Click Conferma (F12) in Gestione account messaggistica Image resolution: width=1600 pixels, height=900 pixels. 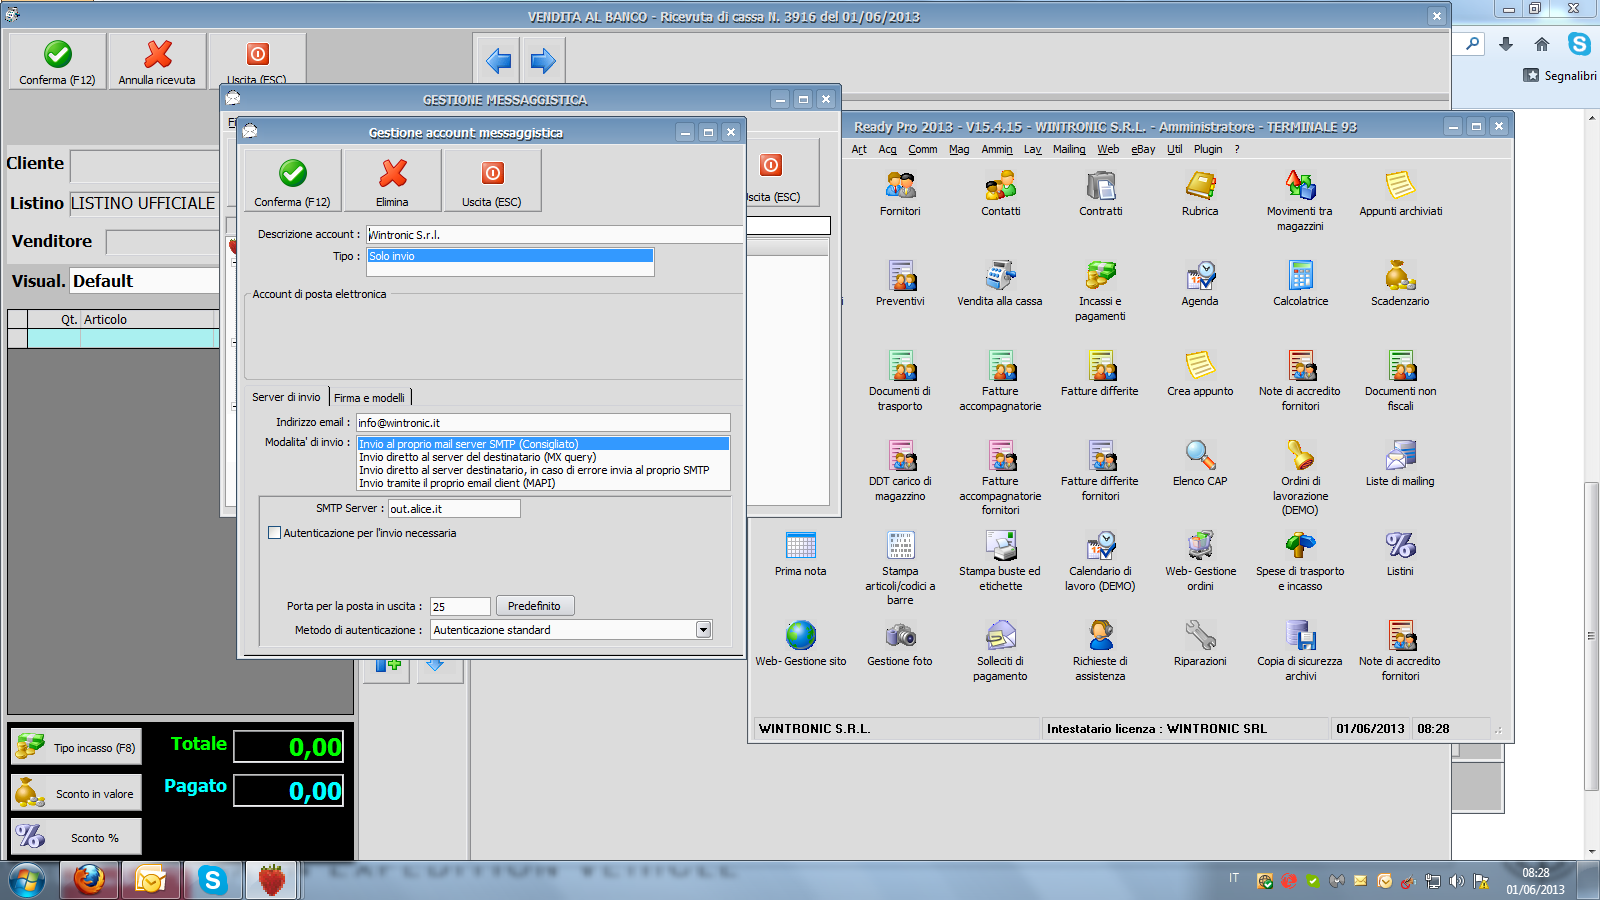[x=292, y=181]
